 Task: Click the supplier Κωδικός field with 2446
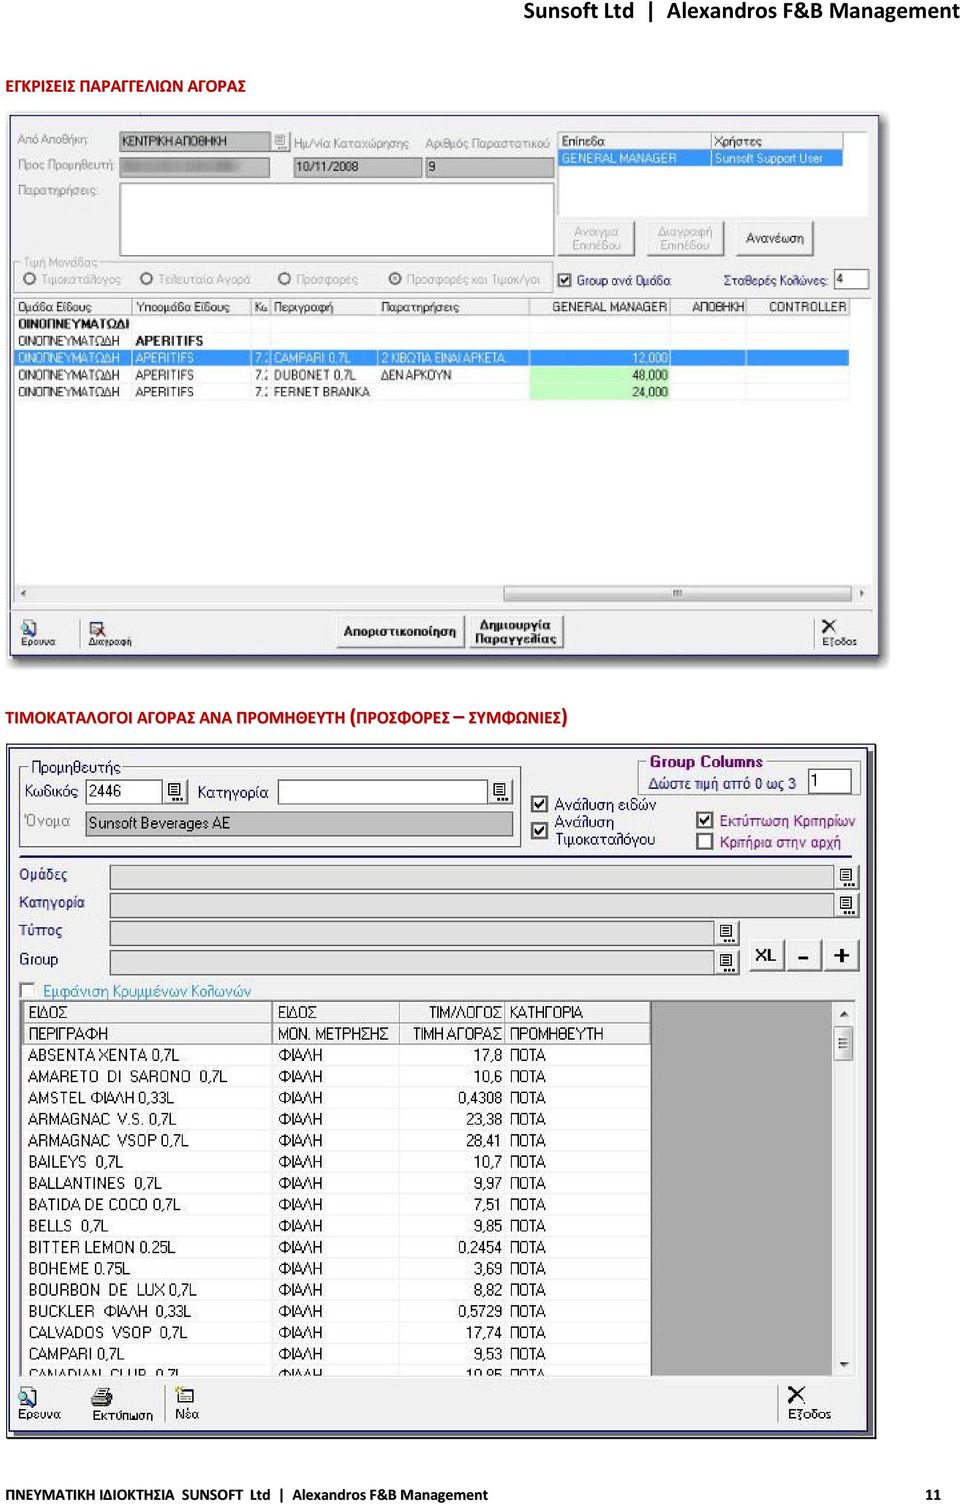click(x=124, y=792)
